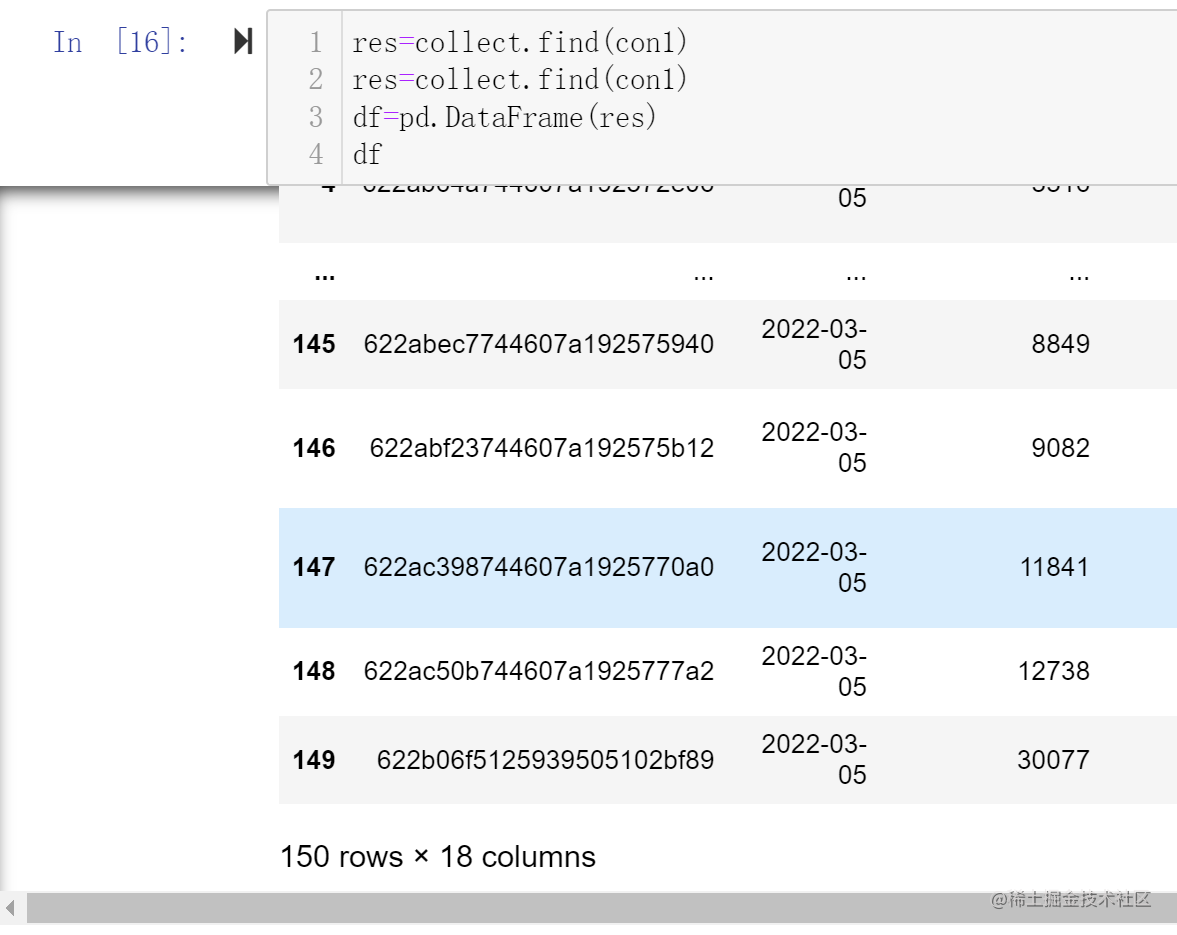1177x935 pixels.
Task: Click the 2022-03-05 date in row 148
Action: click(x=813, y=671)
